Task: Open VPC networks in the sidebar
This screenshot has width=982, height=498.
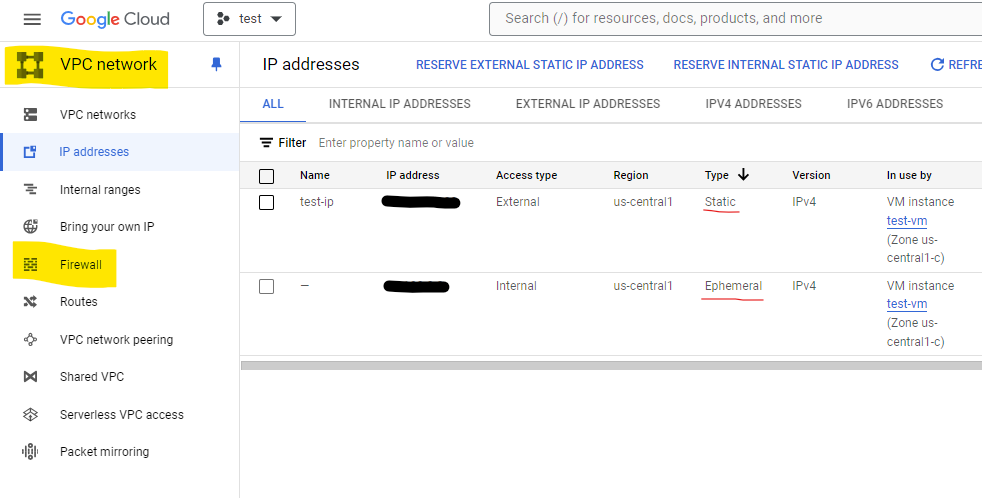Action: point(98,115)
